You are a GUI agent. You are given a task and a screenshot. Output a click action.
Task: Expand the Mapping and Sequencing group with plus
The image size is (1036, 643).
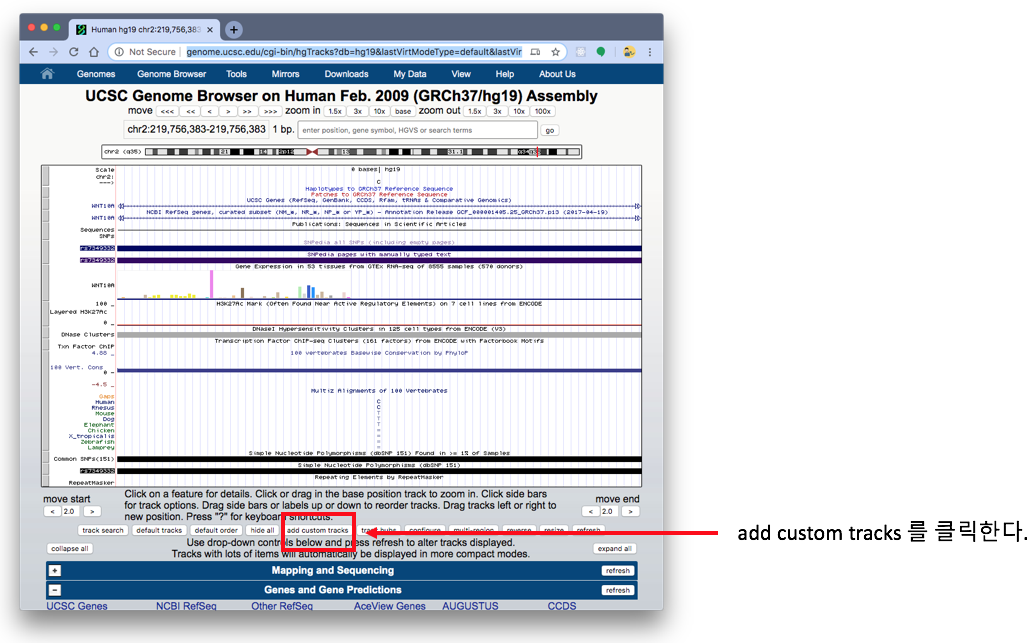55,570
